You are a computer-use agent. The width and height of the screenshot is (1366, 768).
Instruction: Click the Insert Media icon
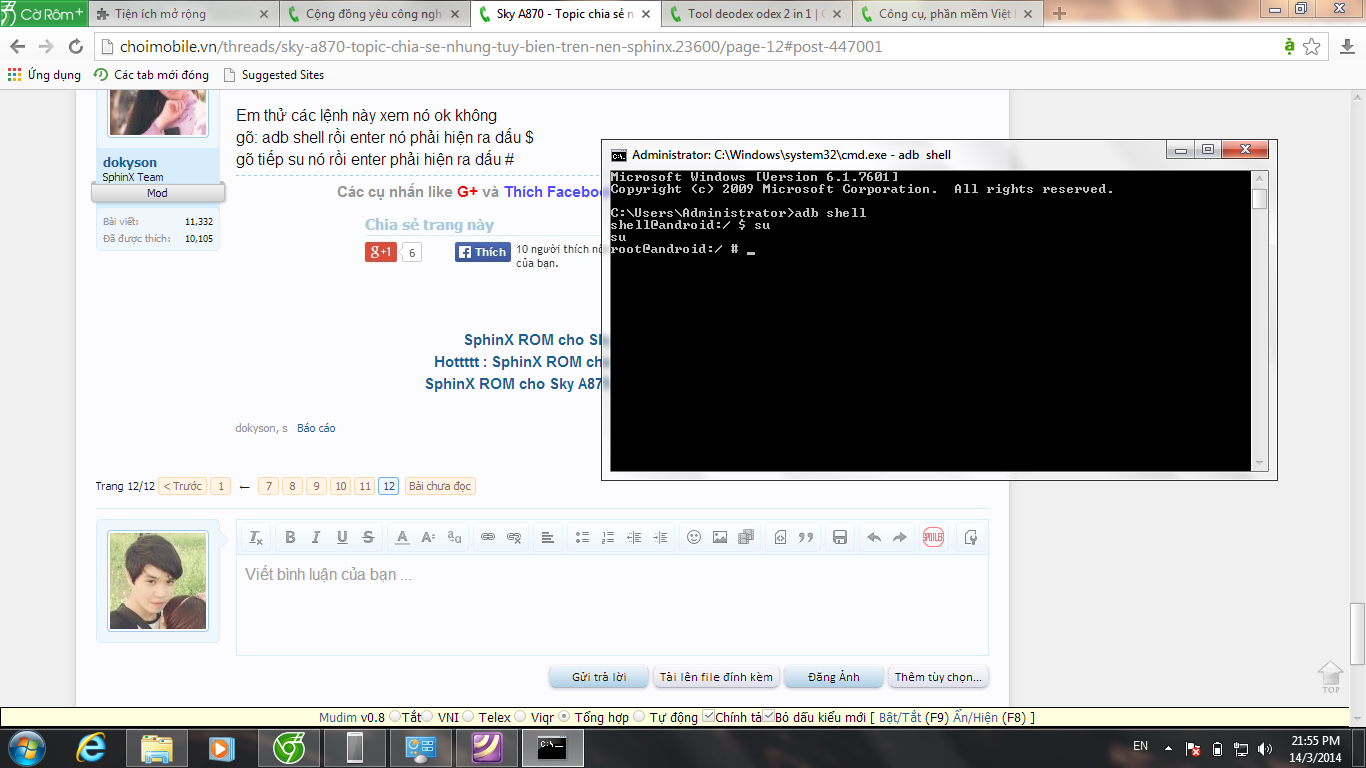746,537
